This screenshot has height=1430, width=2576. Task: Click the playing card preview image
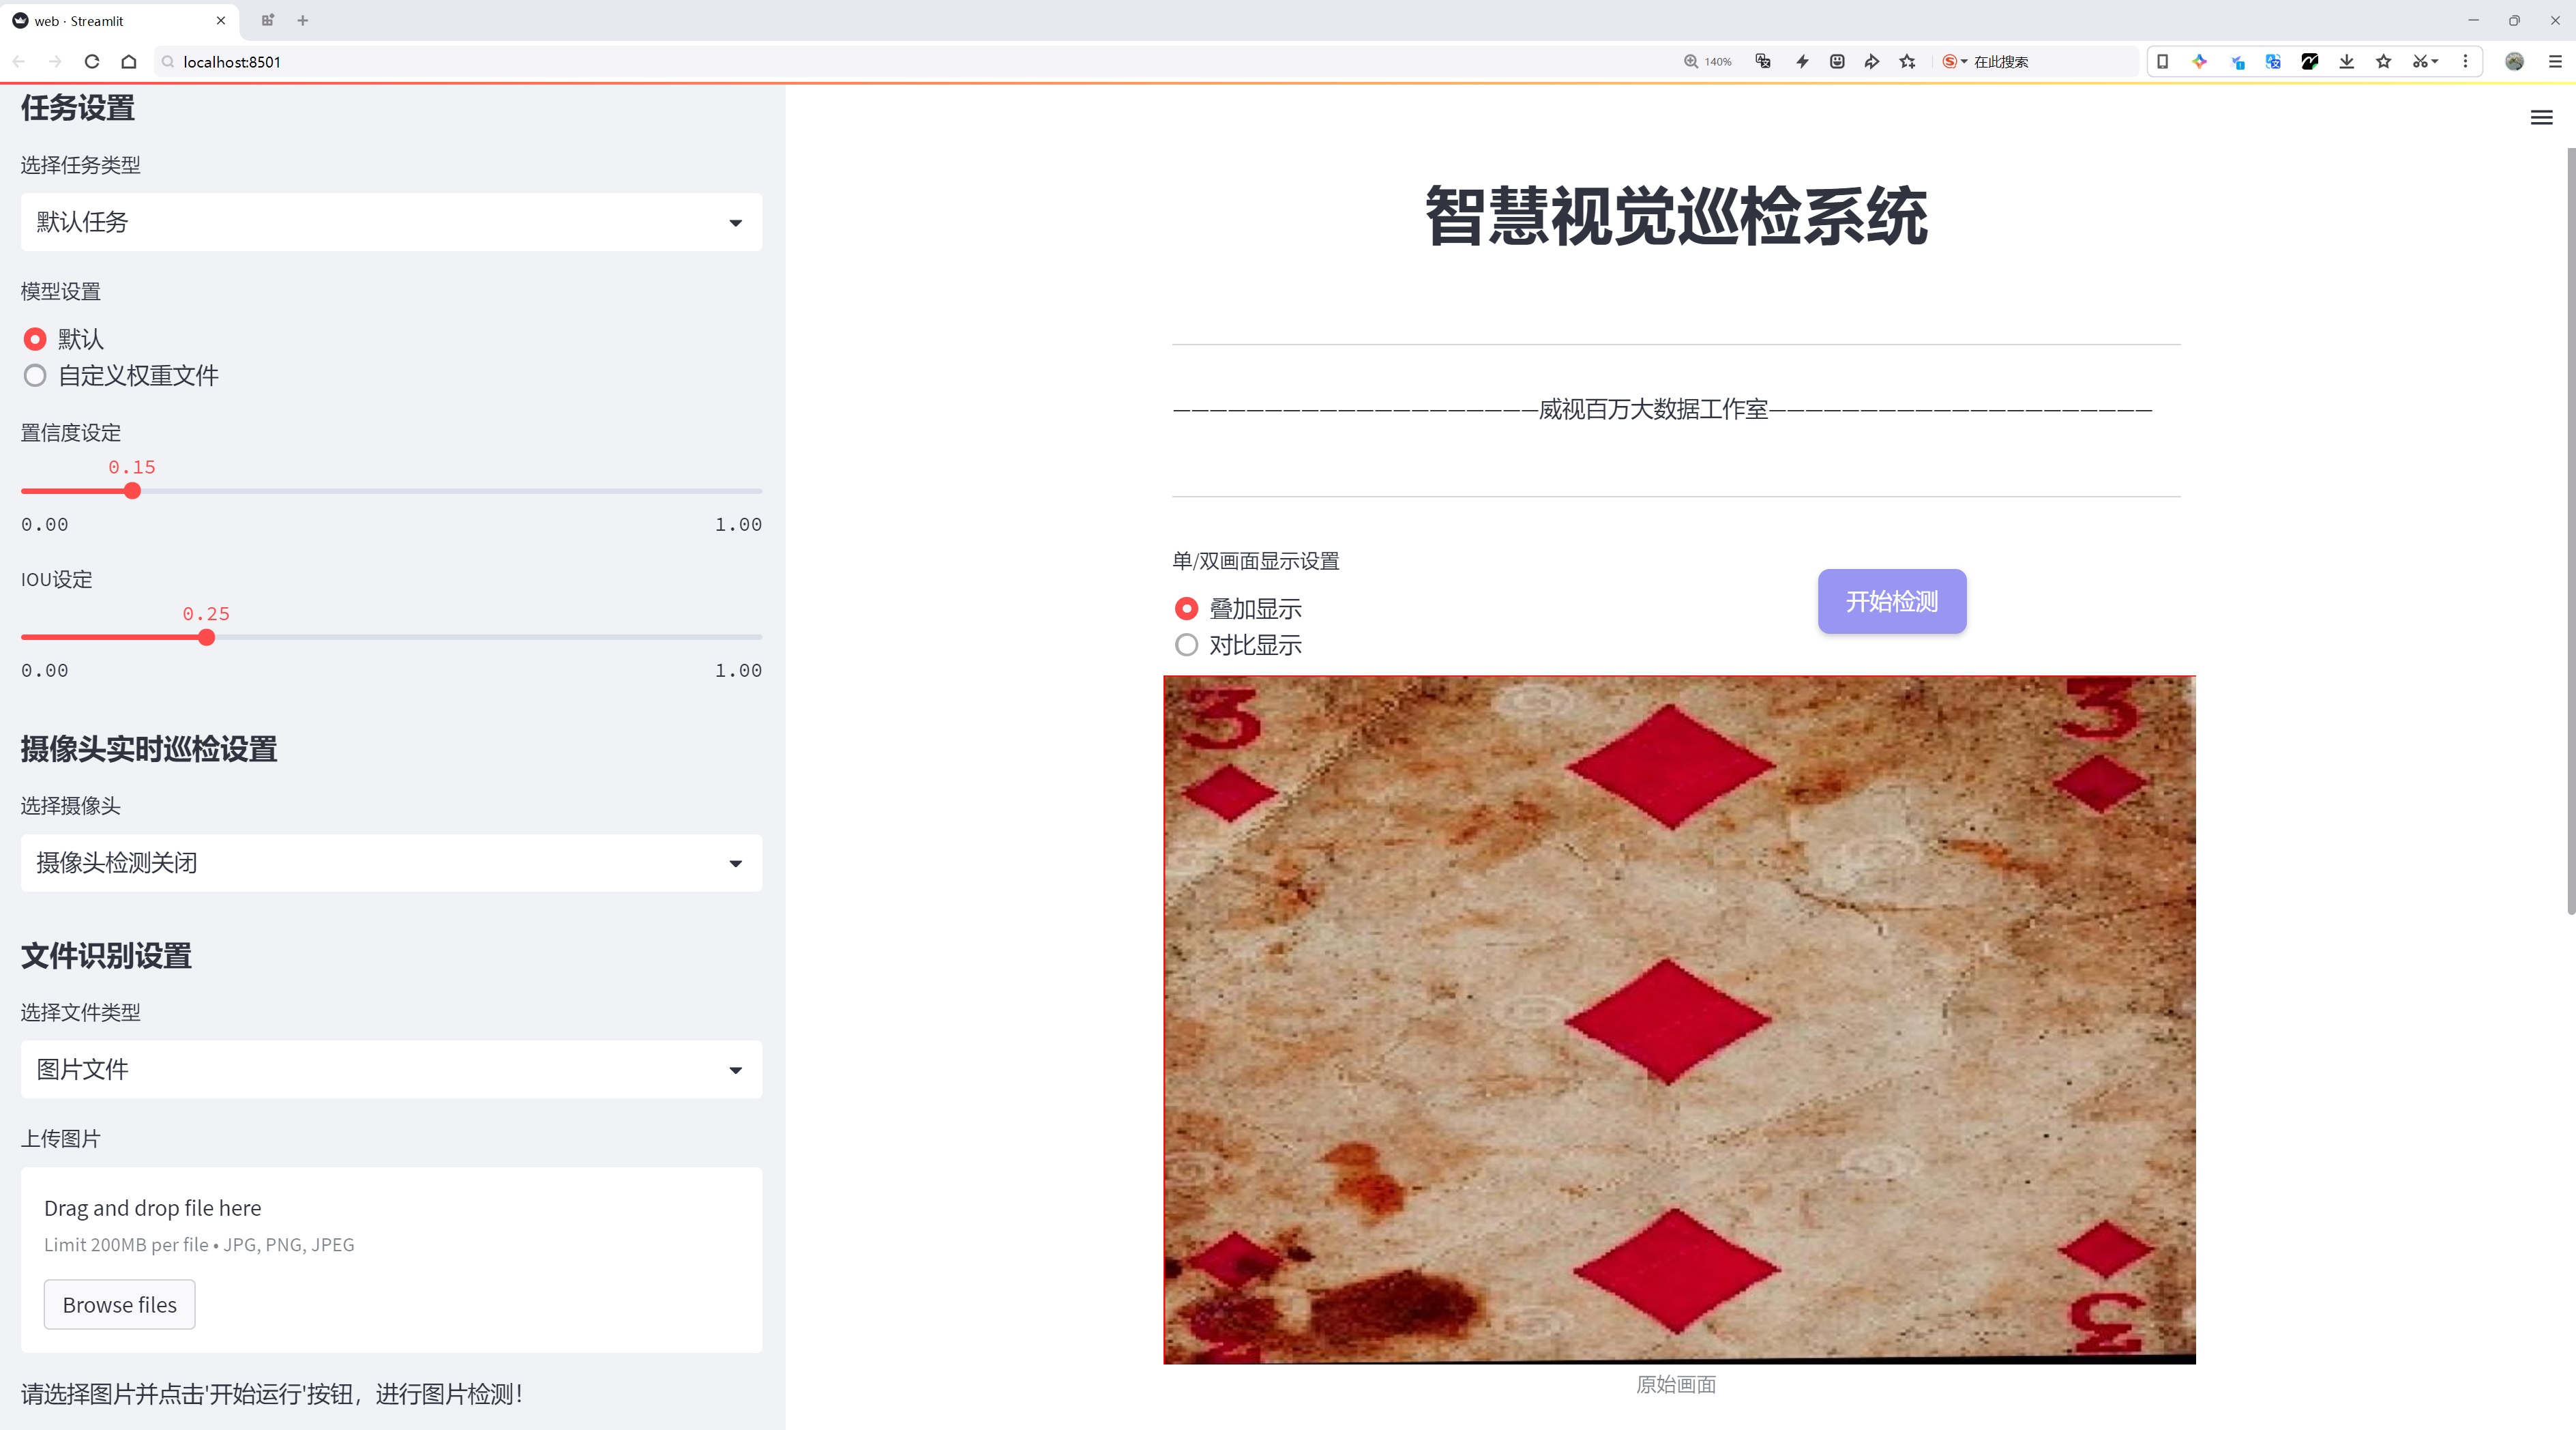[x=1679, y=1019]
